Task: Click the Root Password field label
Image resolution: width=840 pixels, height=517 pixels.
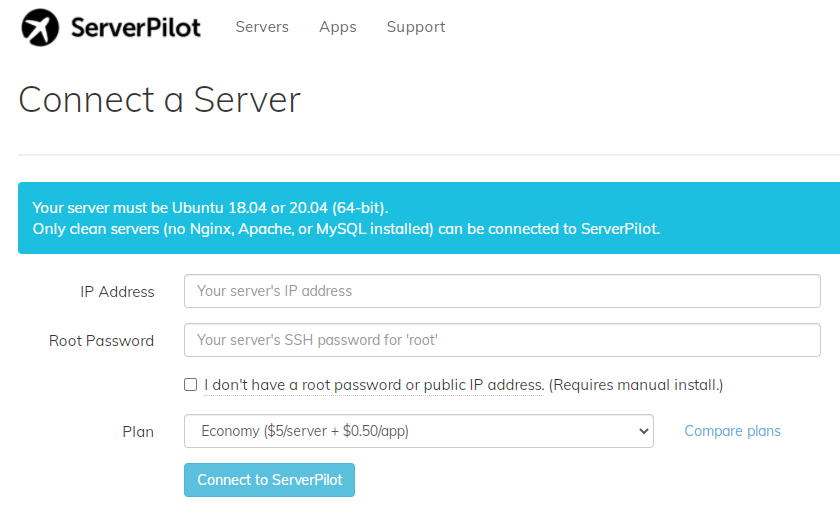Action: coord(101,341)
